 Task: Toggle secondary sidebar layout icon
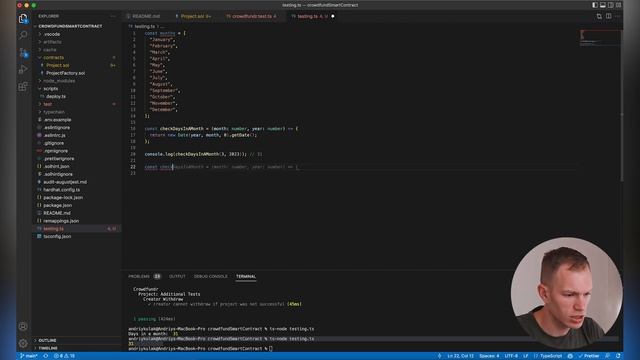point(611,5)
